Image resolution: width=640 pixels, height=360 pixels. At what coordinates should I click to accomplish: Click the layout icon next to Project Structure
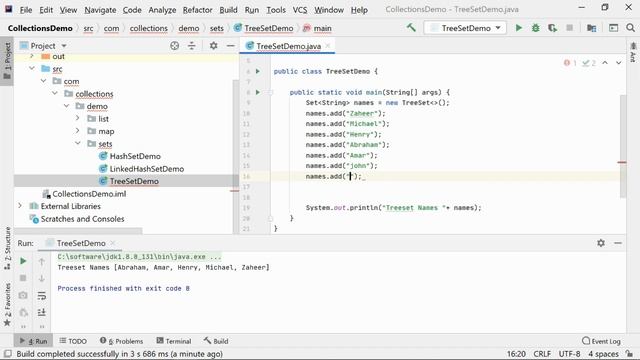613,28
